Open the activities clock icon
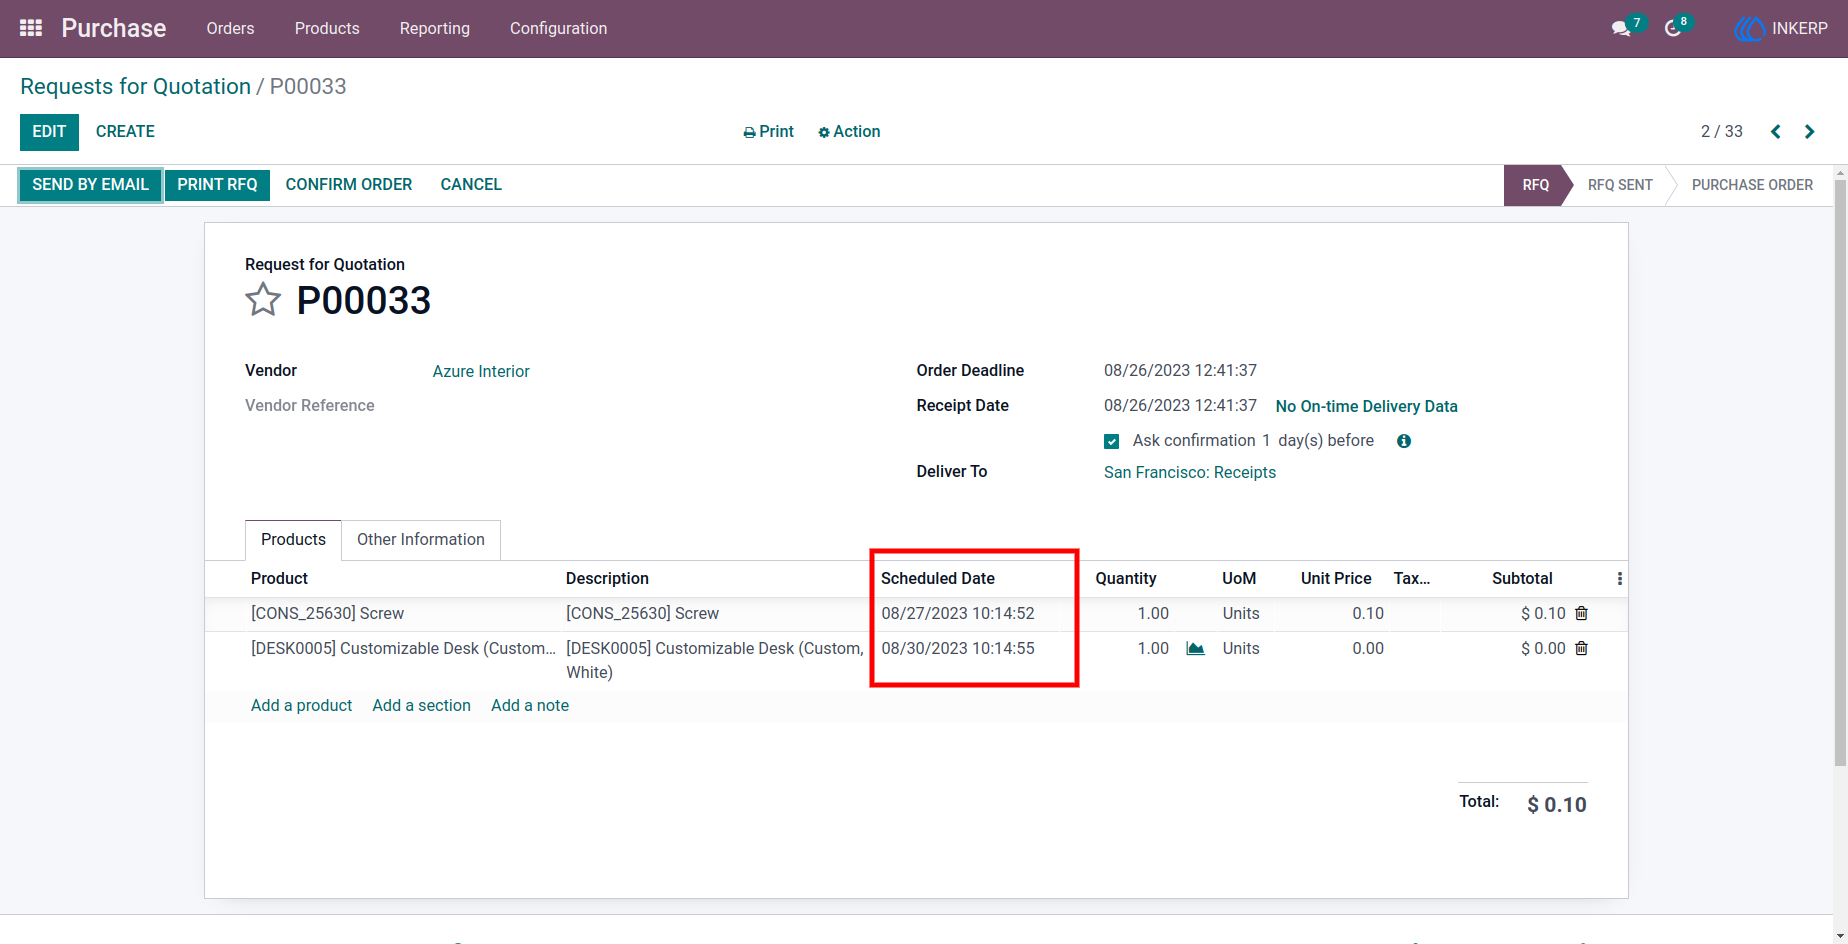The image size is (1848, 944). [1673, 29]
